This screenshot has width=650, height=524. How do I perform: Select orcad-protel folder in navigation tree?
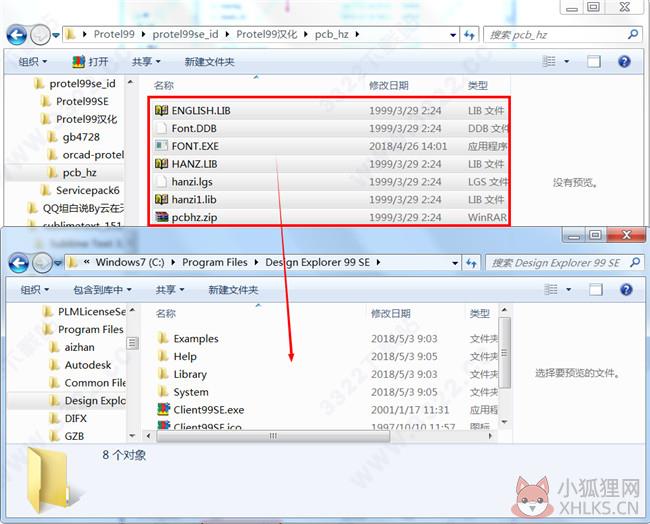point(86,155)
